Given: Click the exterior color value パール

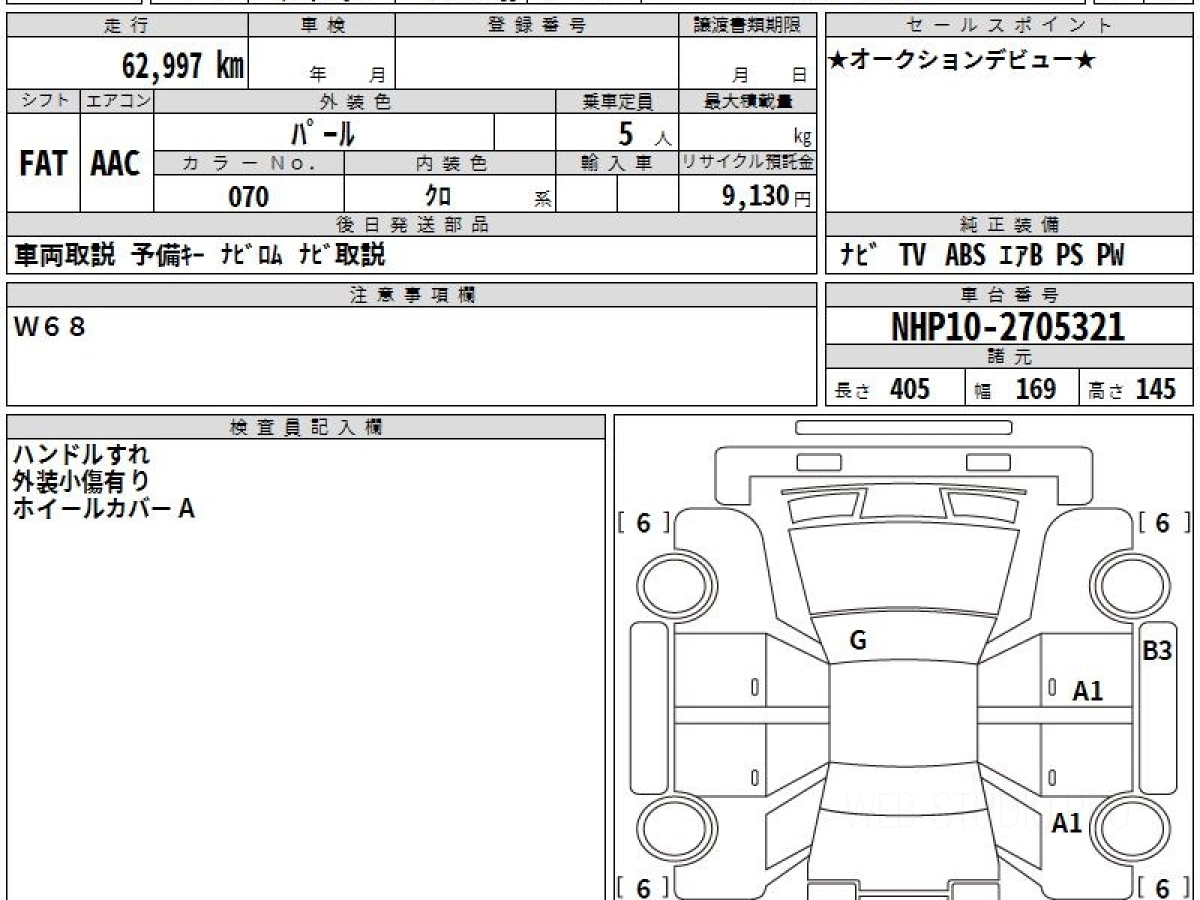Looking at the screenshot, I should pos(323,133).
